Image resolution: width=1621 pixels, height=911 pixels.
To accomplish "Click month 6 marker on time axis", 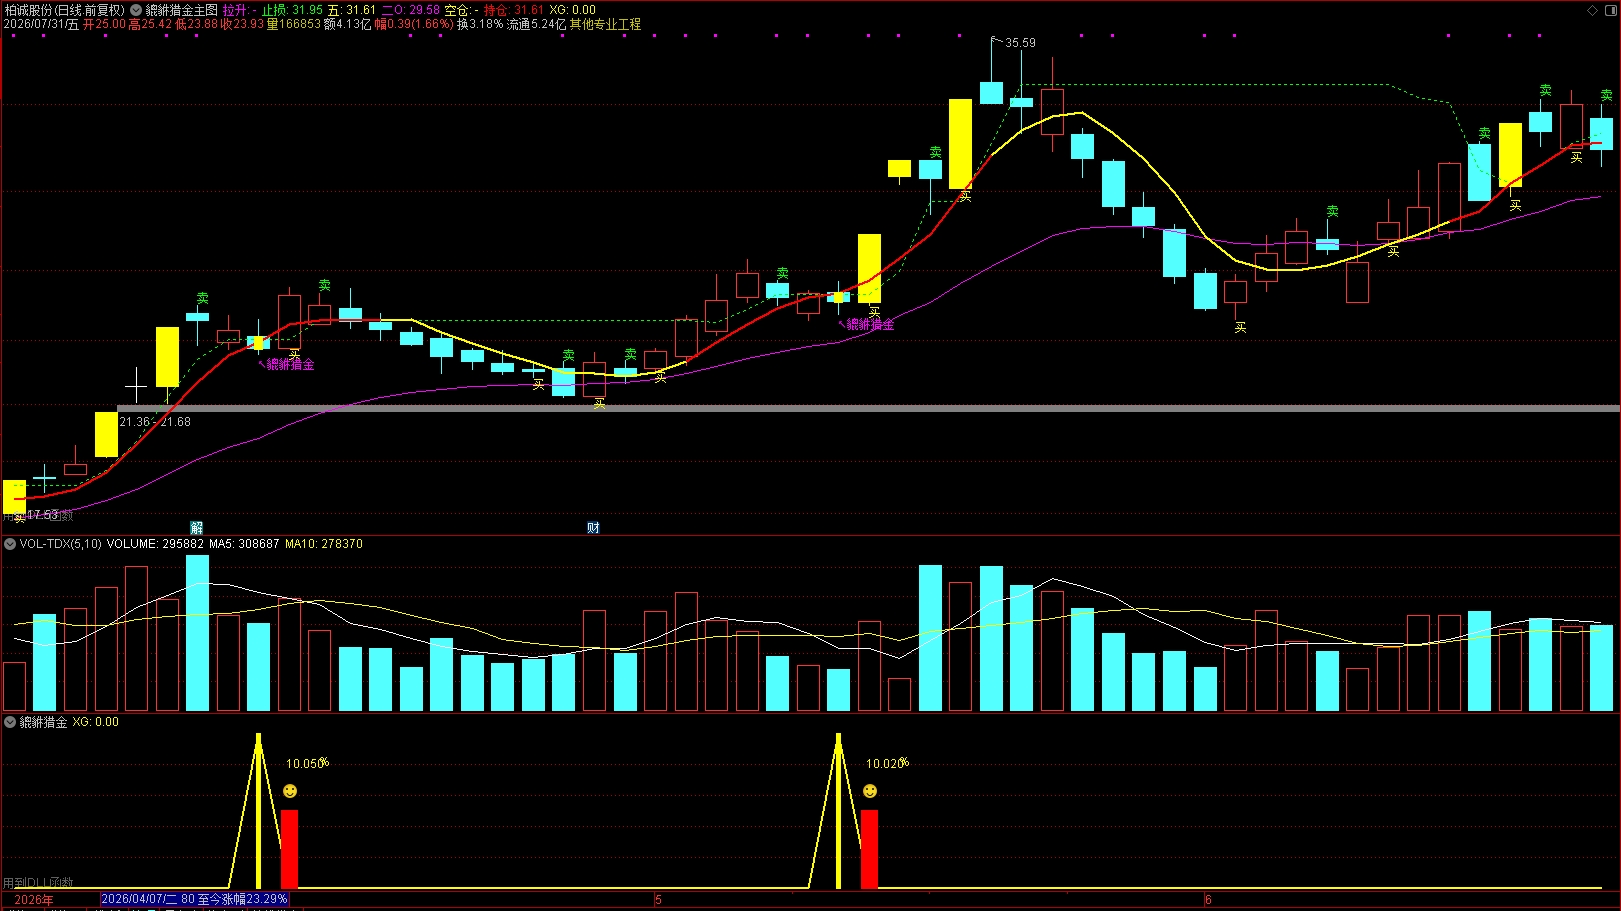I will (x=1208, y=900).
